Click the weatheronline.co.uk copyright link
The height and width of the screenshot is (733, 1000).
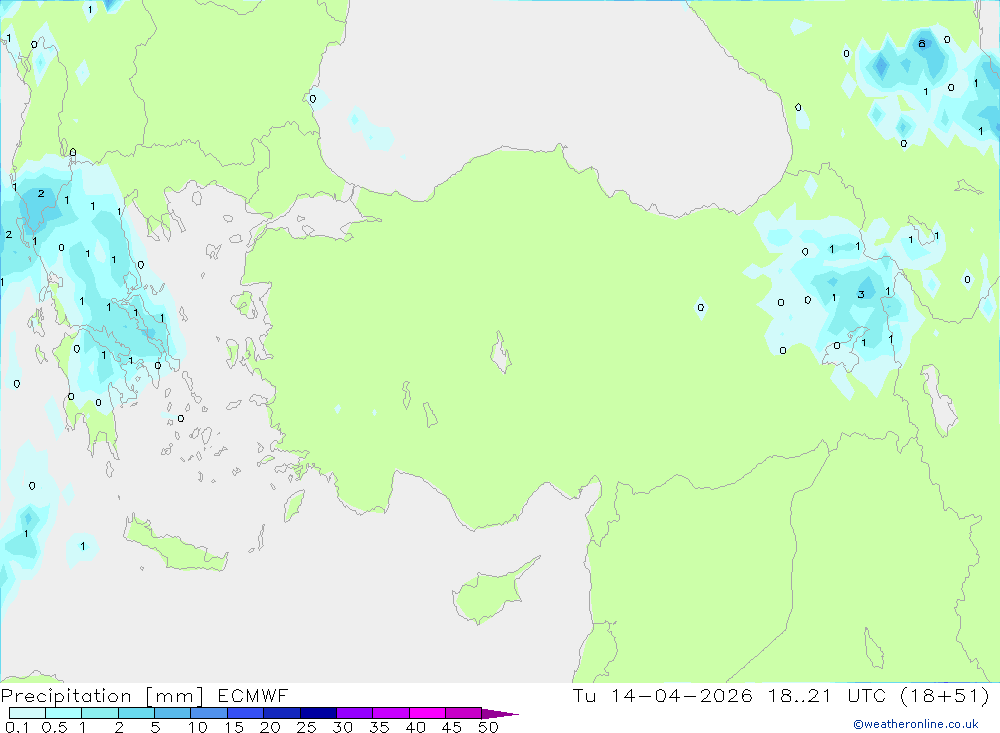click(915, 724)
